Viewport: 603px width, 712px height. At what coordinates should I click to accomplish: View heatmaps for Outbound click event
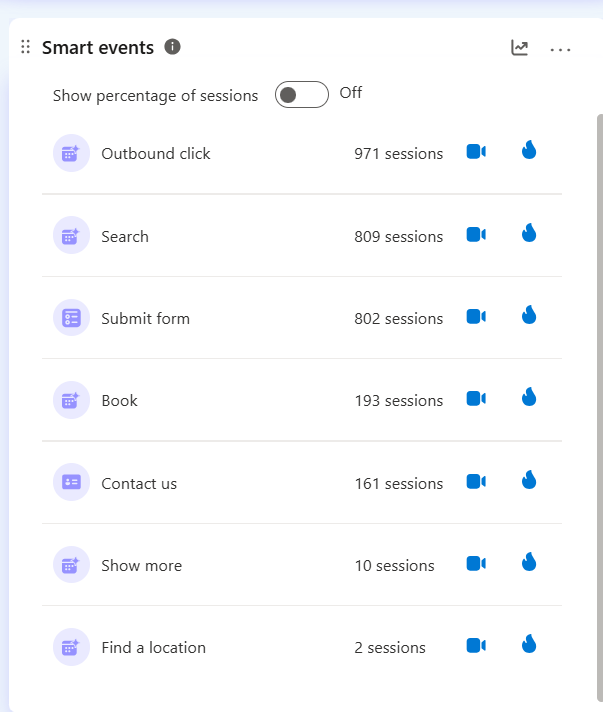coord(529,151)
